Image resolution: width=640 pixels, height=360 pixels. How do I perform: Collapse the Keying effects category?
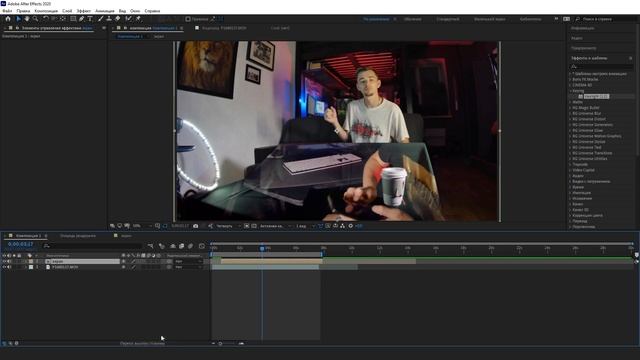(x=571, y=91)
